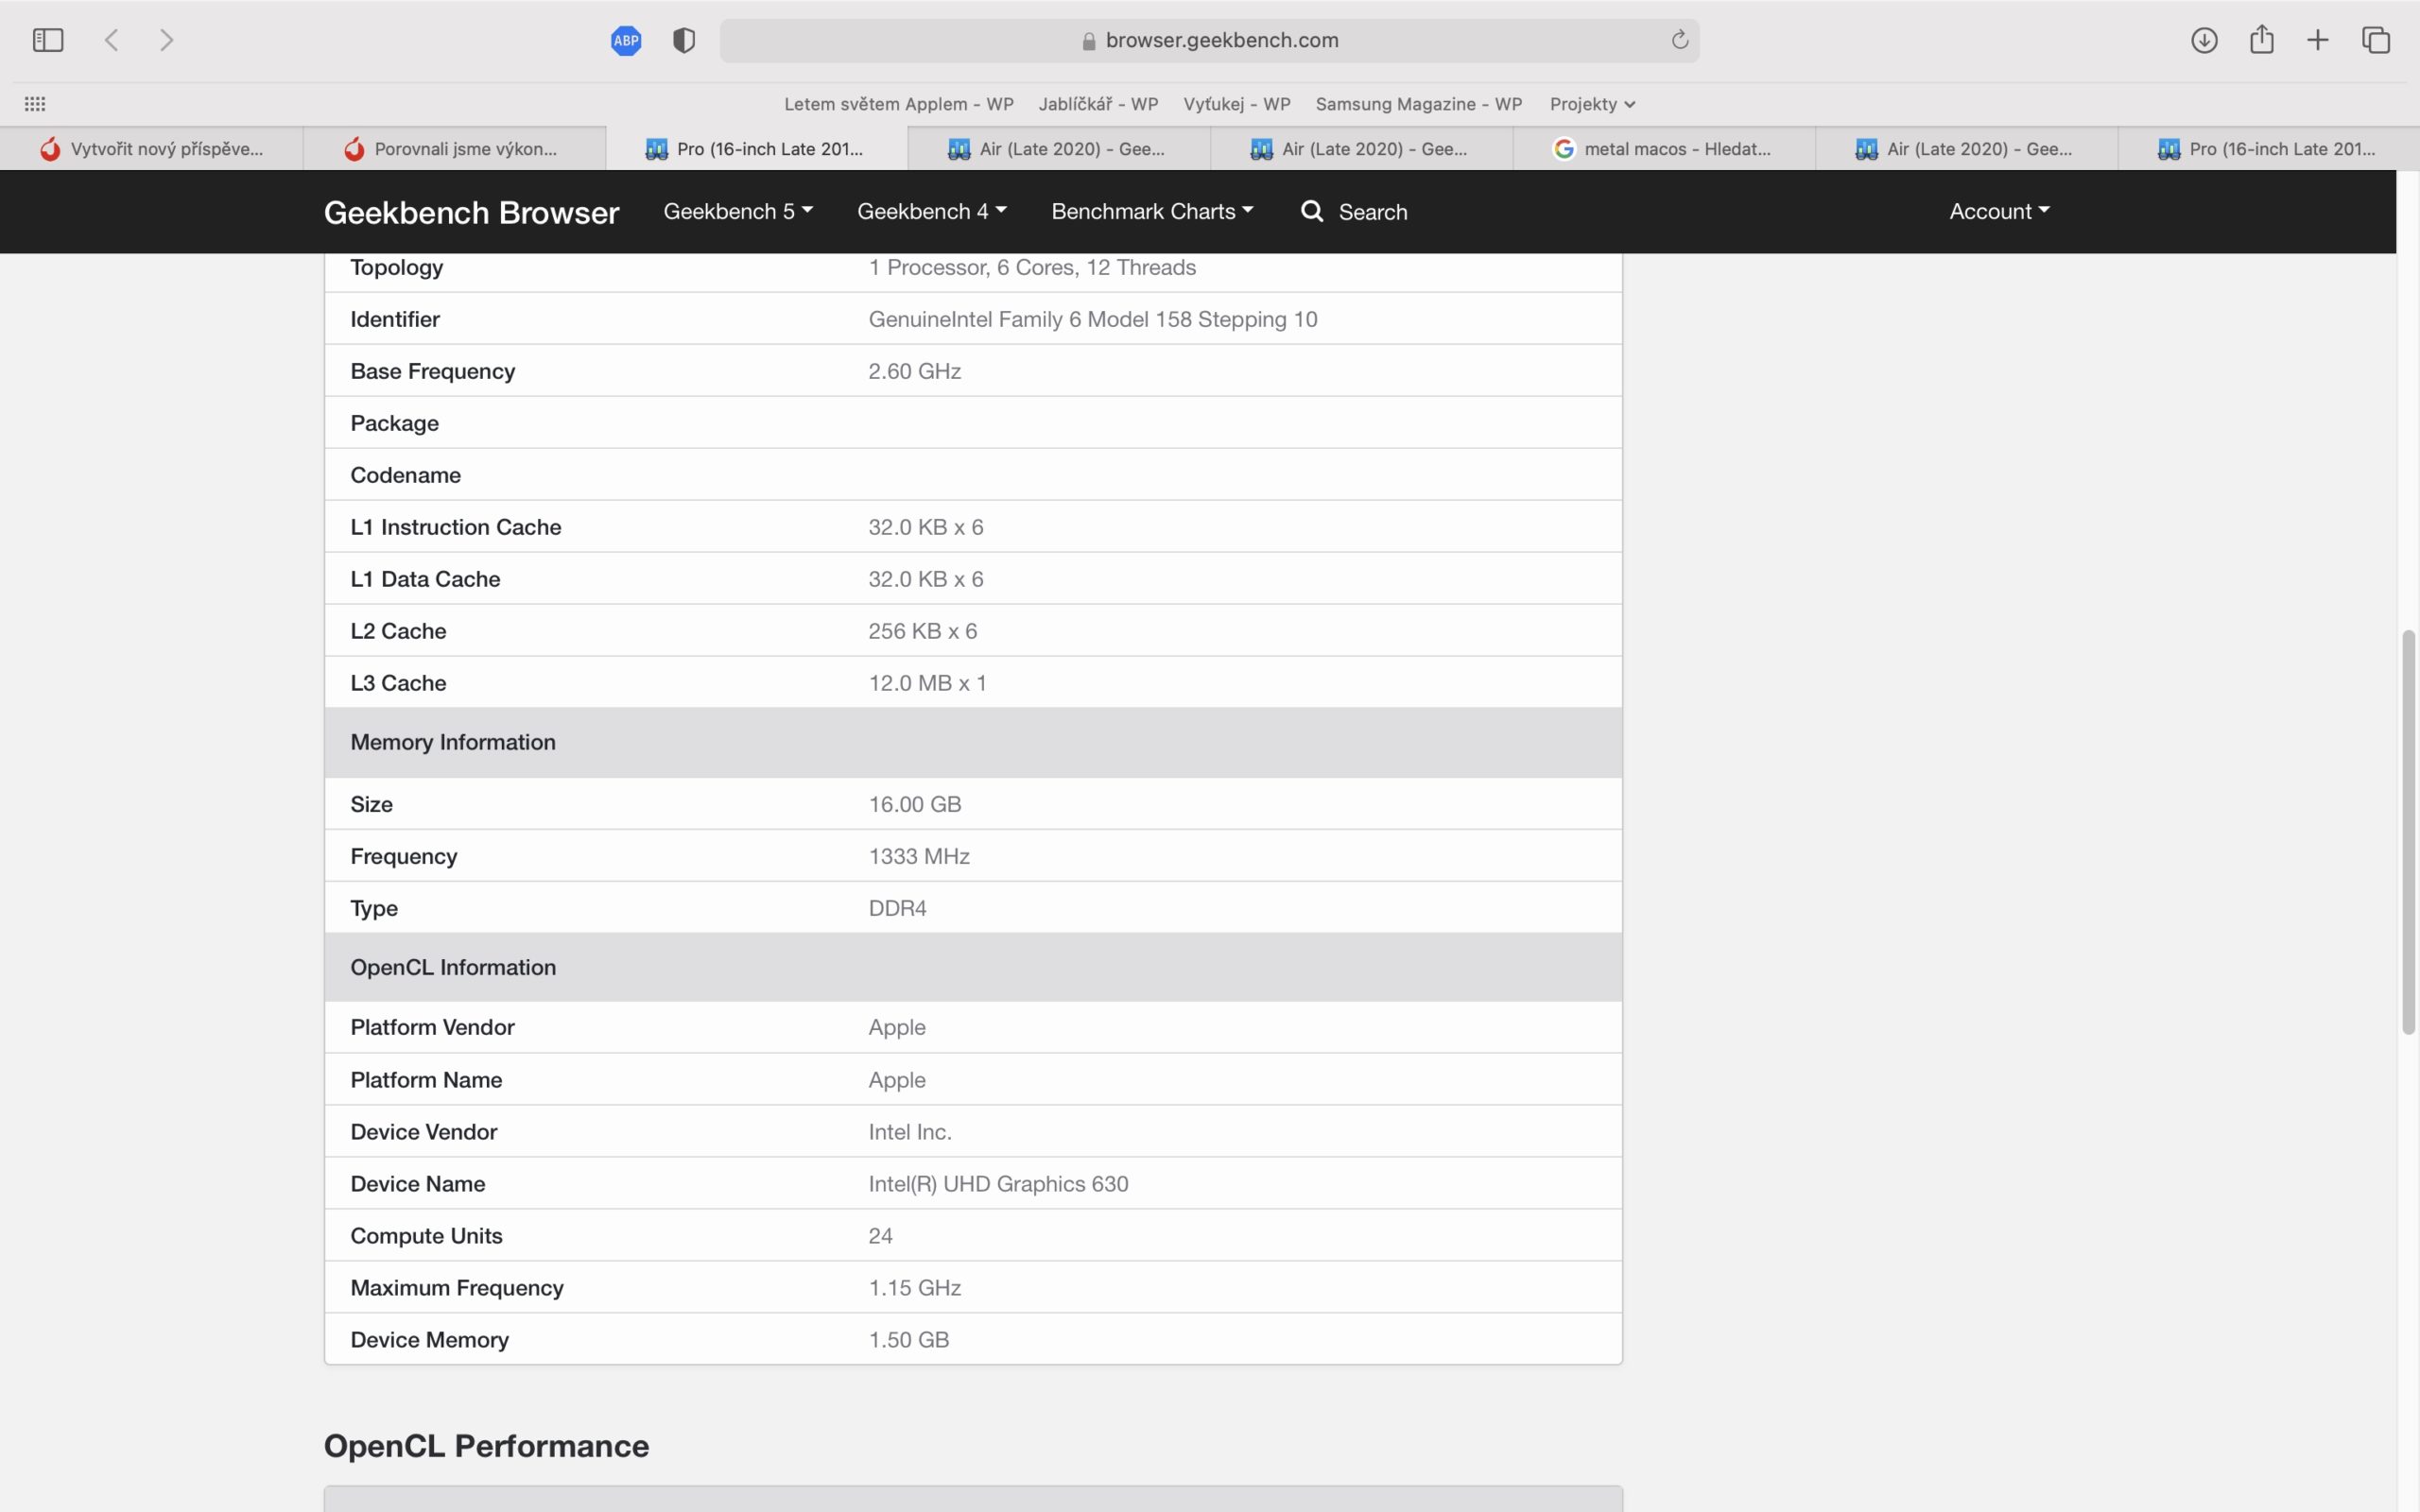The height and width of the screenshot is (1512, 2420).
Task: Select the L3 Cache 12.0 MB x 1 value
Action: point(927,683)
